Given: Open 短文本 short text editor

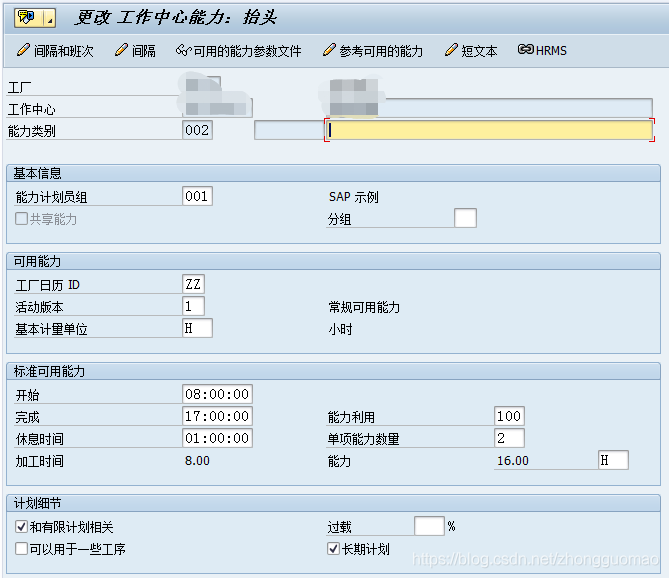Looking at the screenshot, I should [x=470, y=50].
